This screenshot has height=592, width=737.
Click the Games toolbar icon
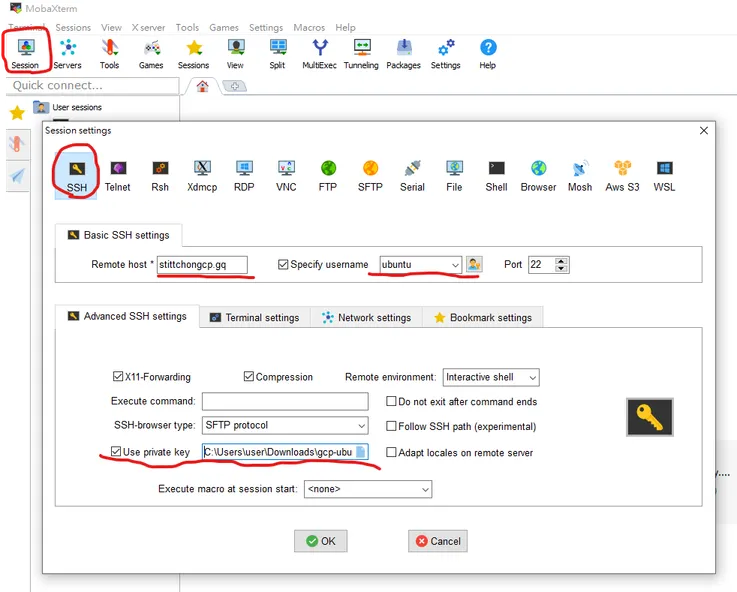tap(151, 54)
